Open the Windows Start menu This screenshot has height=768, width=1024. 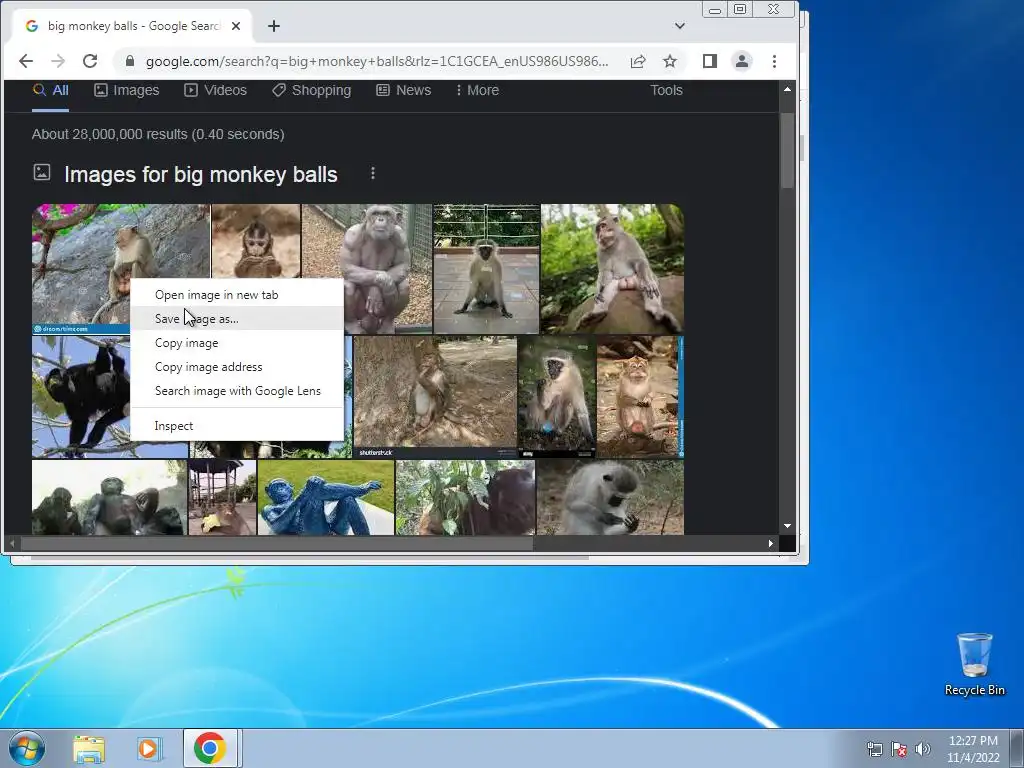tap(27, 748)
